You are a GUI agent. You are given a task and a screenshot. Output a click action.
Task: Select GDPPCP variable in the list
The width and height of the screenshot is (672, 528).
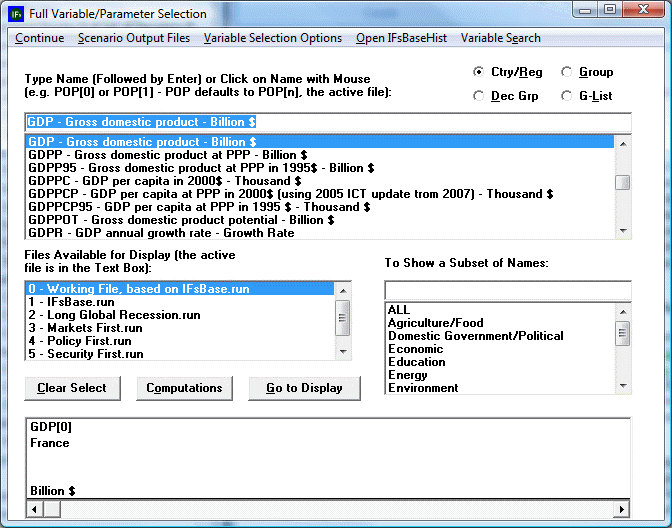(200, 194)
